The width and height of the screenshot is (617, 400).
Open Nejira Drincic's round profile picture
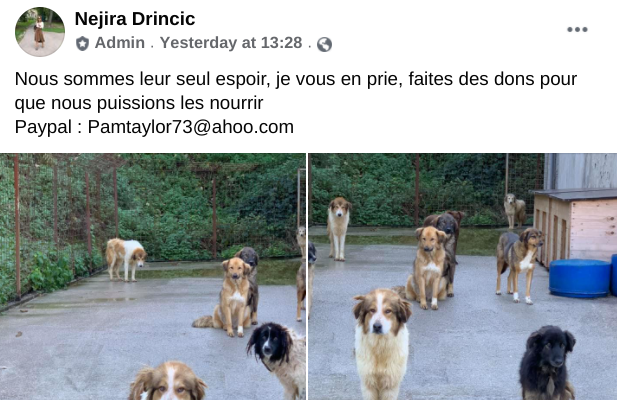click(40, 31)
